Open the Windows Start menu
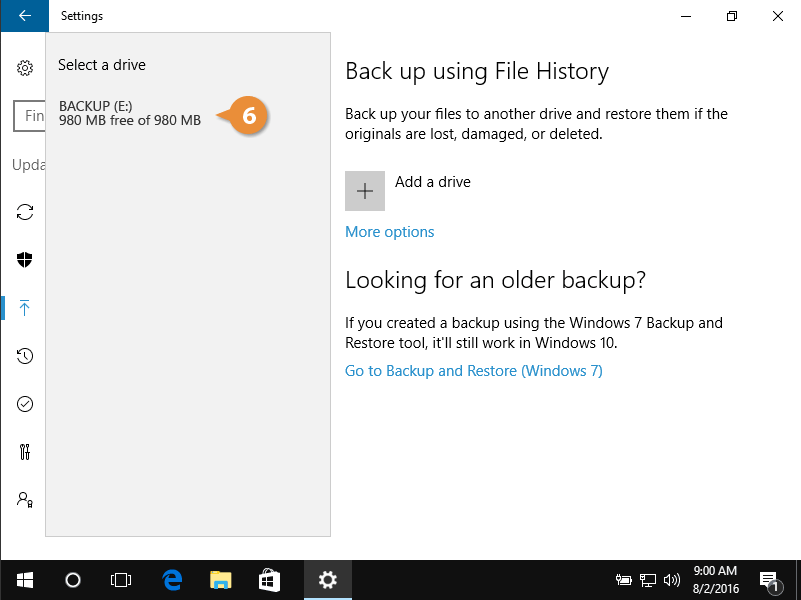The image size is (801, 600). [25, 580]
